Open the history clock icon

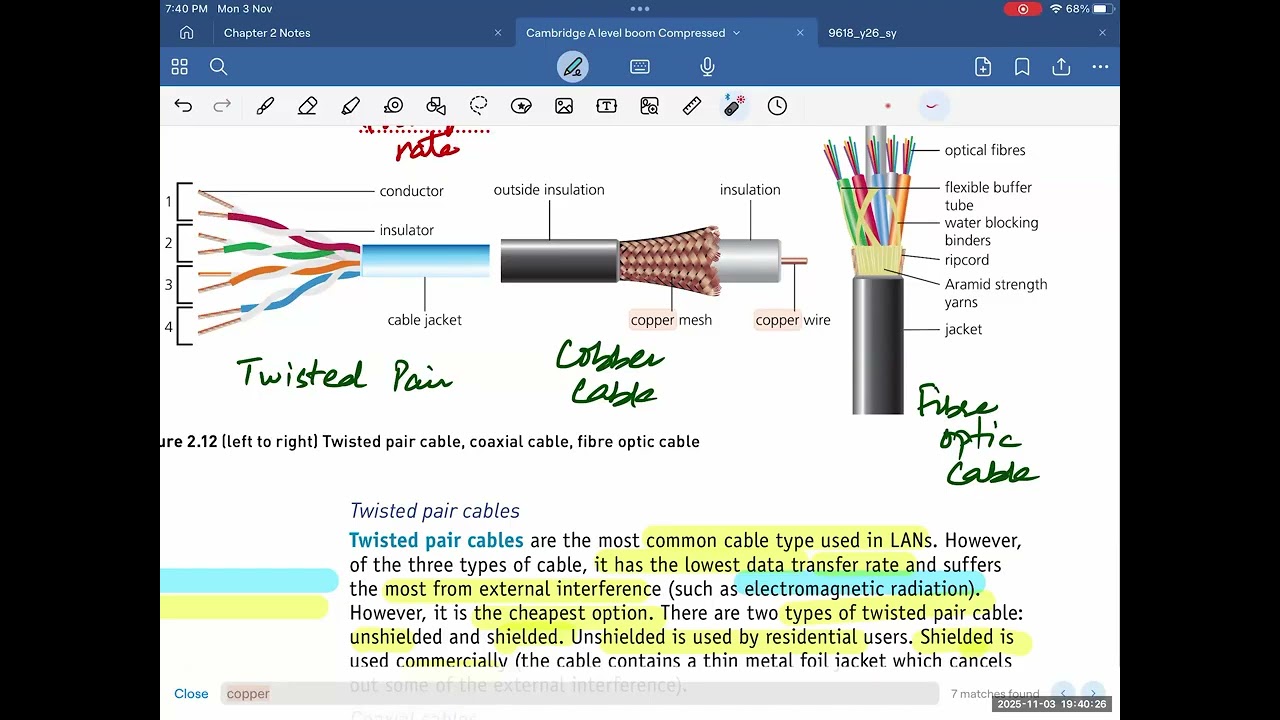coord(777,106)
